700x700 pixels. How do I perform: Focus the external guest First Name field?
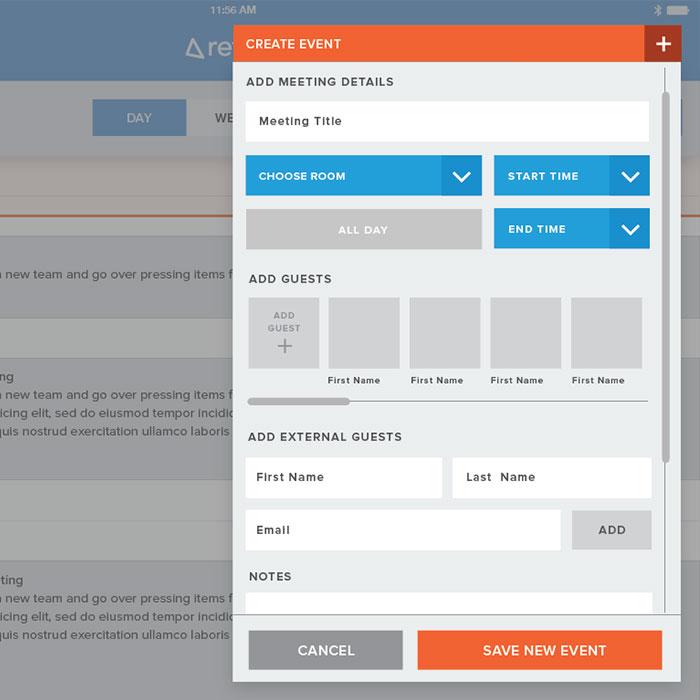[343, 478]
